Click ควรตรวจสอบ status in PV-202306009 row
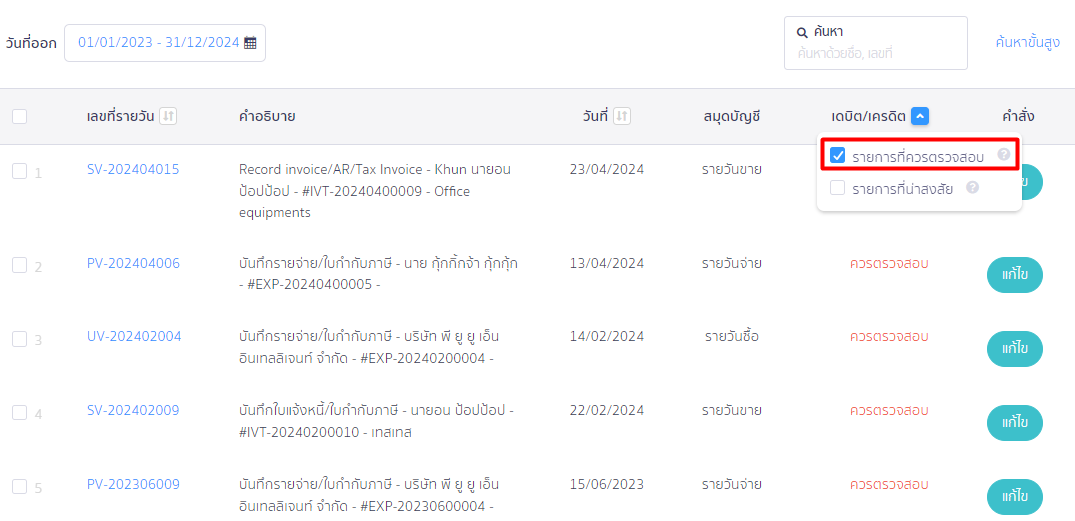1075x521 pixels. pyautogui.click(x=889, y=485)
